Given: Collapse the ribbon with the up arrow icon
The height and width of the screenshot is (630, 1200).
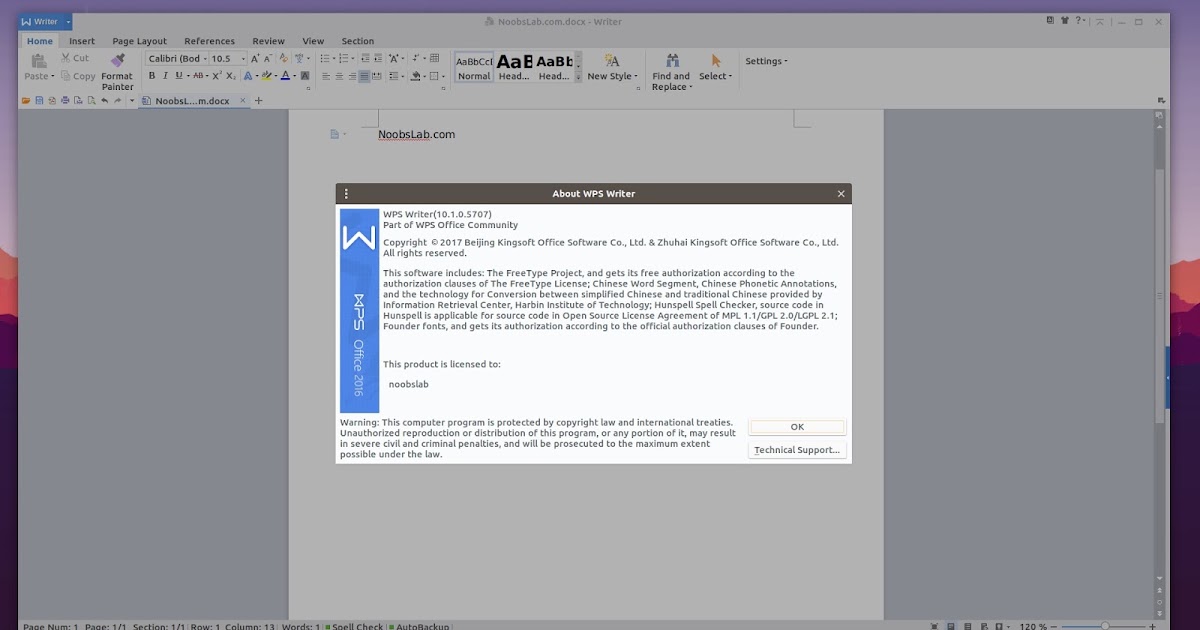Looking at the screenshot, I should [1100, 20].
